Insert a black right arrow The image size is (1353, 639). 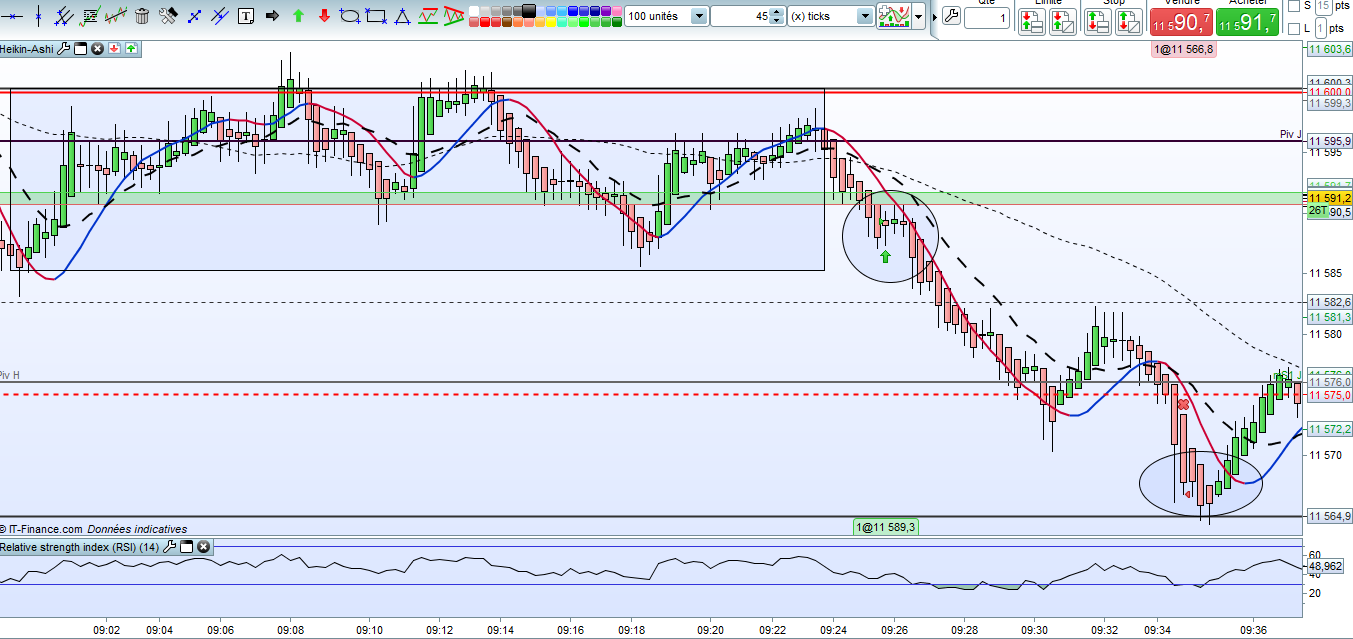point(271,16)
